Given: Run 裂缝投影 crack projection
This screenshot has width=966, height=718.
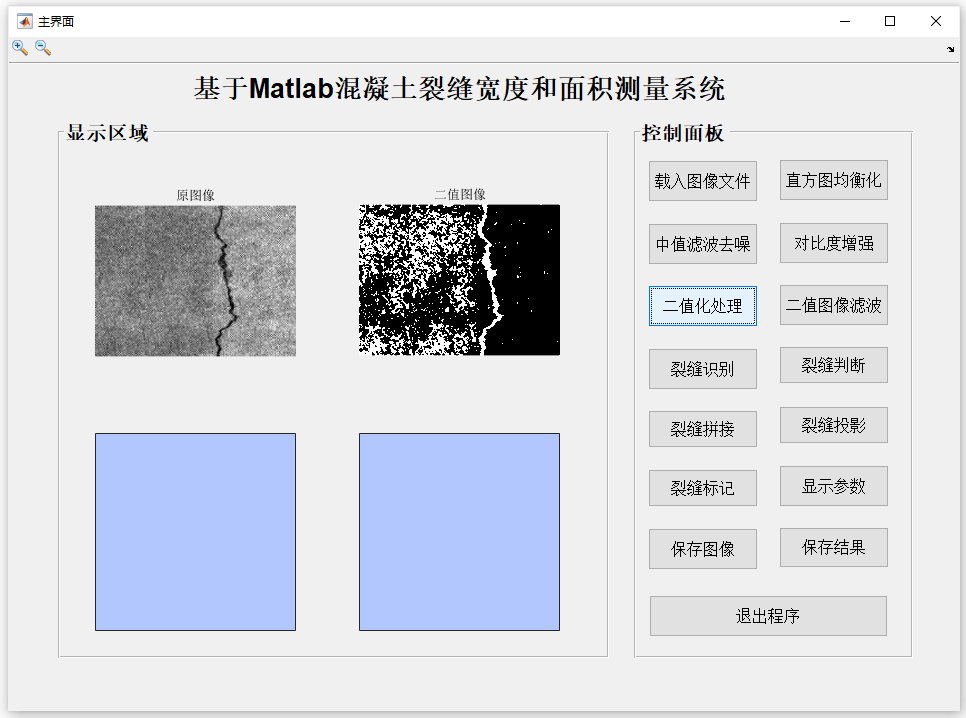Looking at the screenshot, I should pos(834,425).
